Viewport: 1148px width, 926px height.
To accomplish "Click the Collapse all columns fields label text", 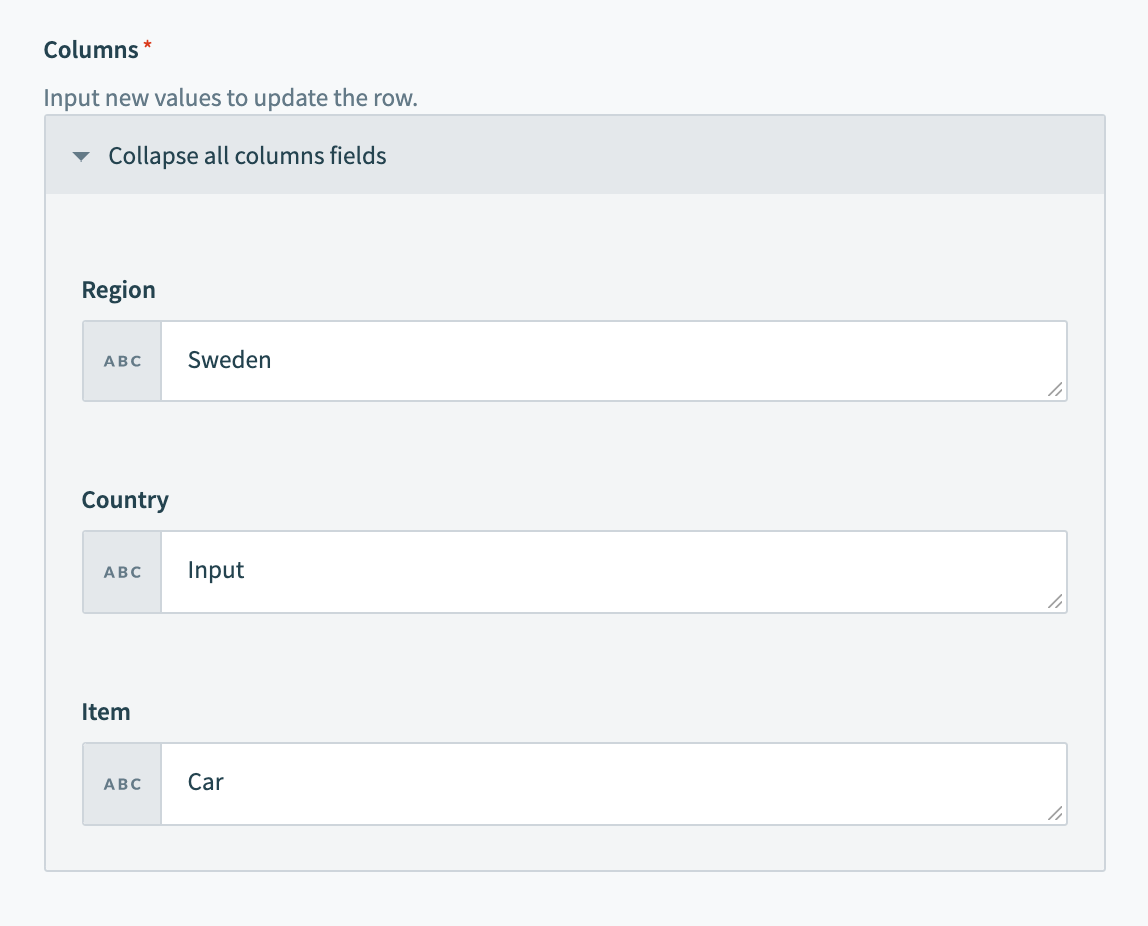I will (246, 156).
